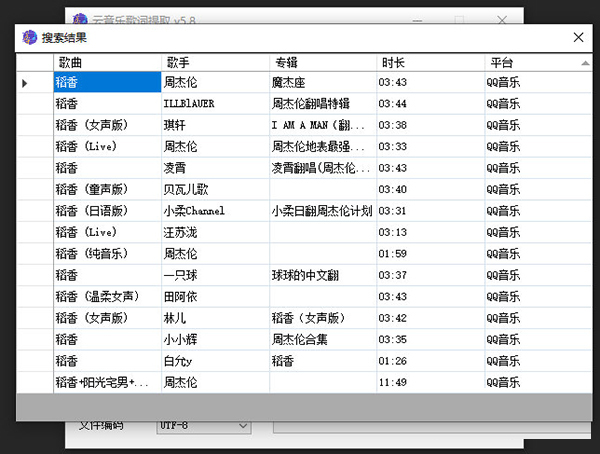Select song cell 稻香 (纯音乐)
This screenshot has width=600, height=454.
click(x=108, y=253)
